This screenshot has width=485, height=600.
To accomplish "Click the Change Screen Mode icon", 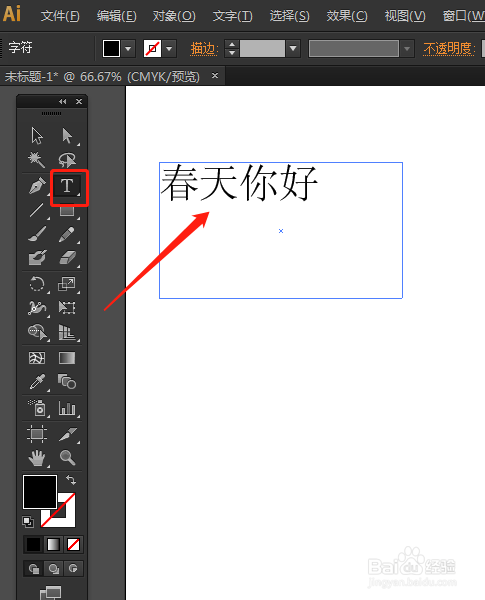I will pos(51,593).
